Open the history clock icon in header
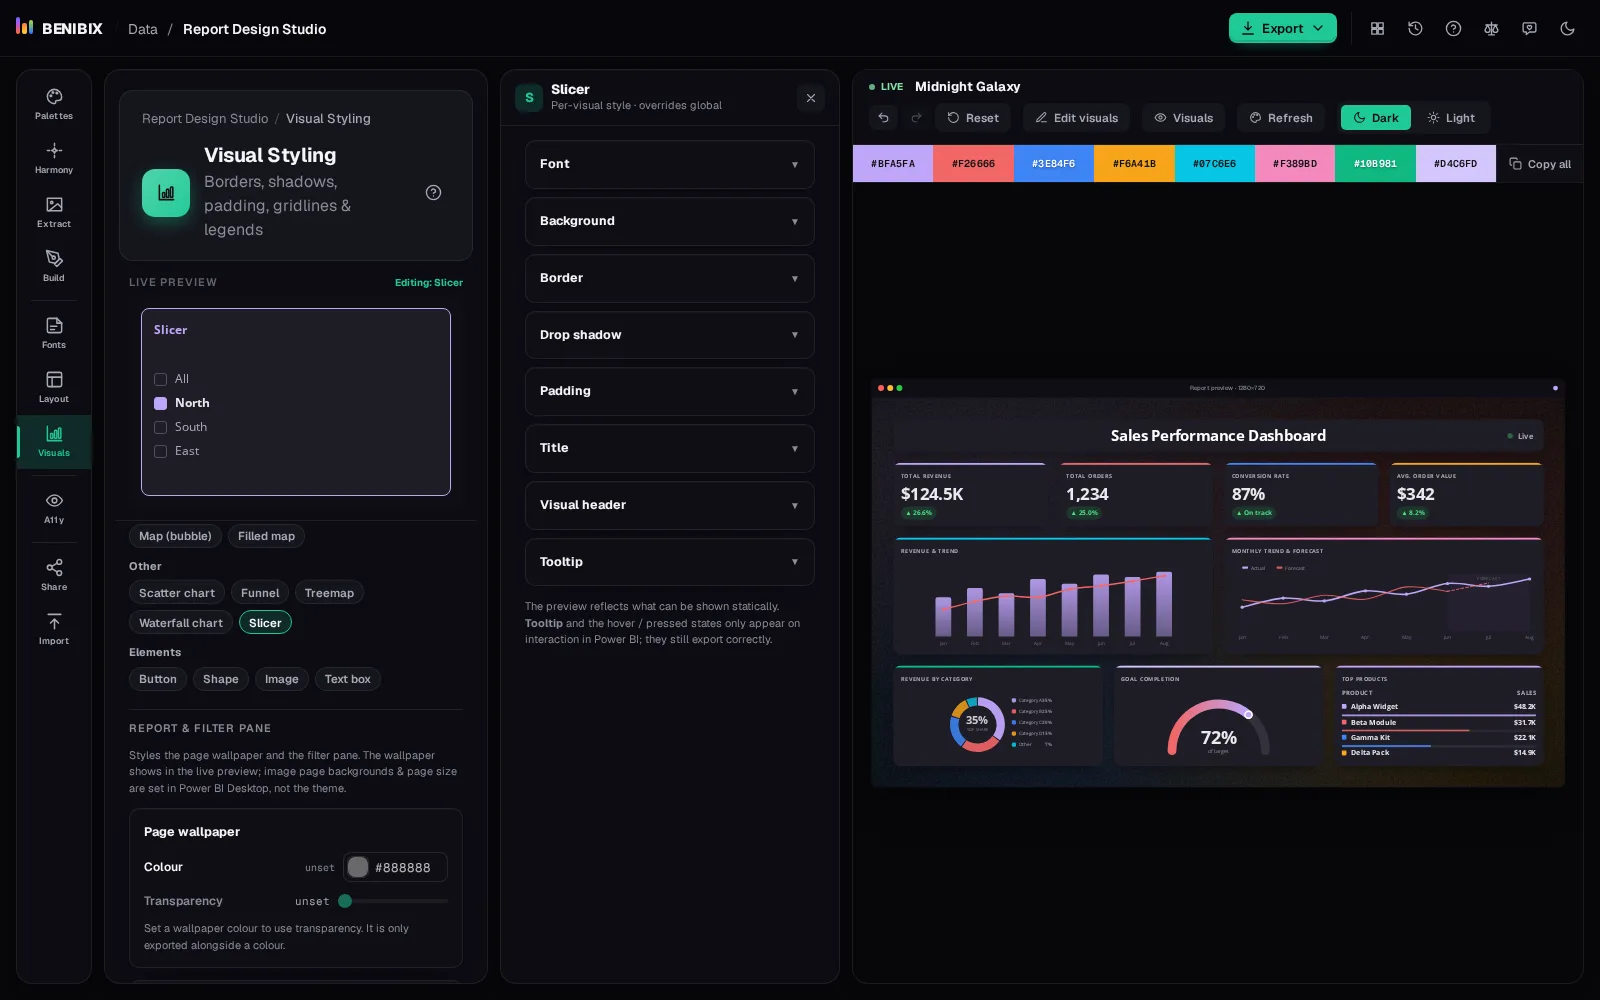Screen dimensions: 1600x1000 [x=1415, y=29]
